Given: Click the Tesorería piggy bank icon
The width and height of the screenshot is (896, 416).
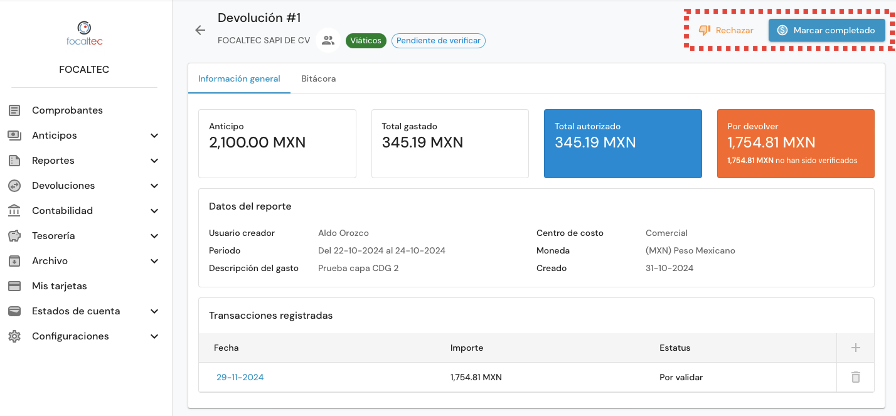Looking at the screenshot, I should point(15,235).
